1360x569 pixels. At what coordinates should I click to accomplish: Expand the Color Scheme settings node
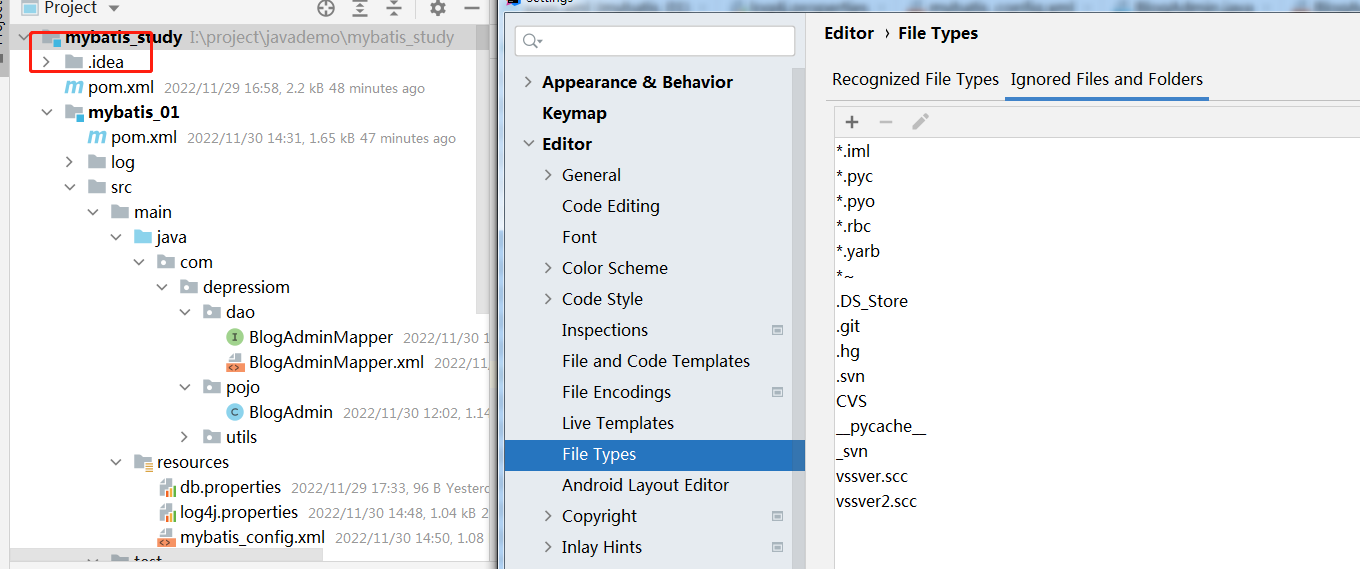pos(548,268)
